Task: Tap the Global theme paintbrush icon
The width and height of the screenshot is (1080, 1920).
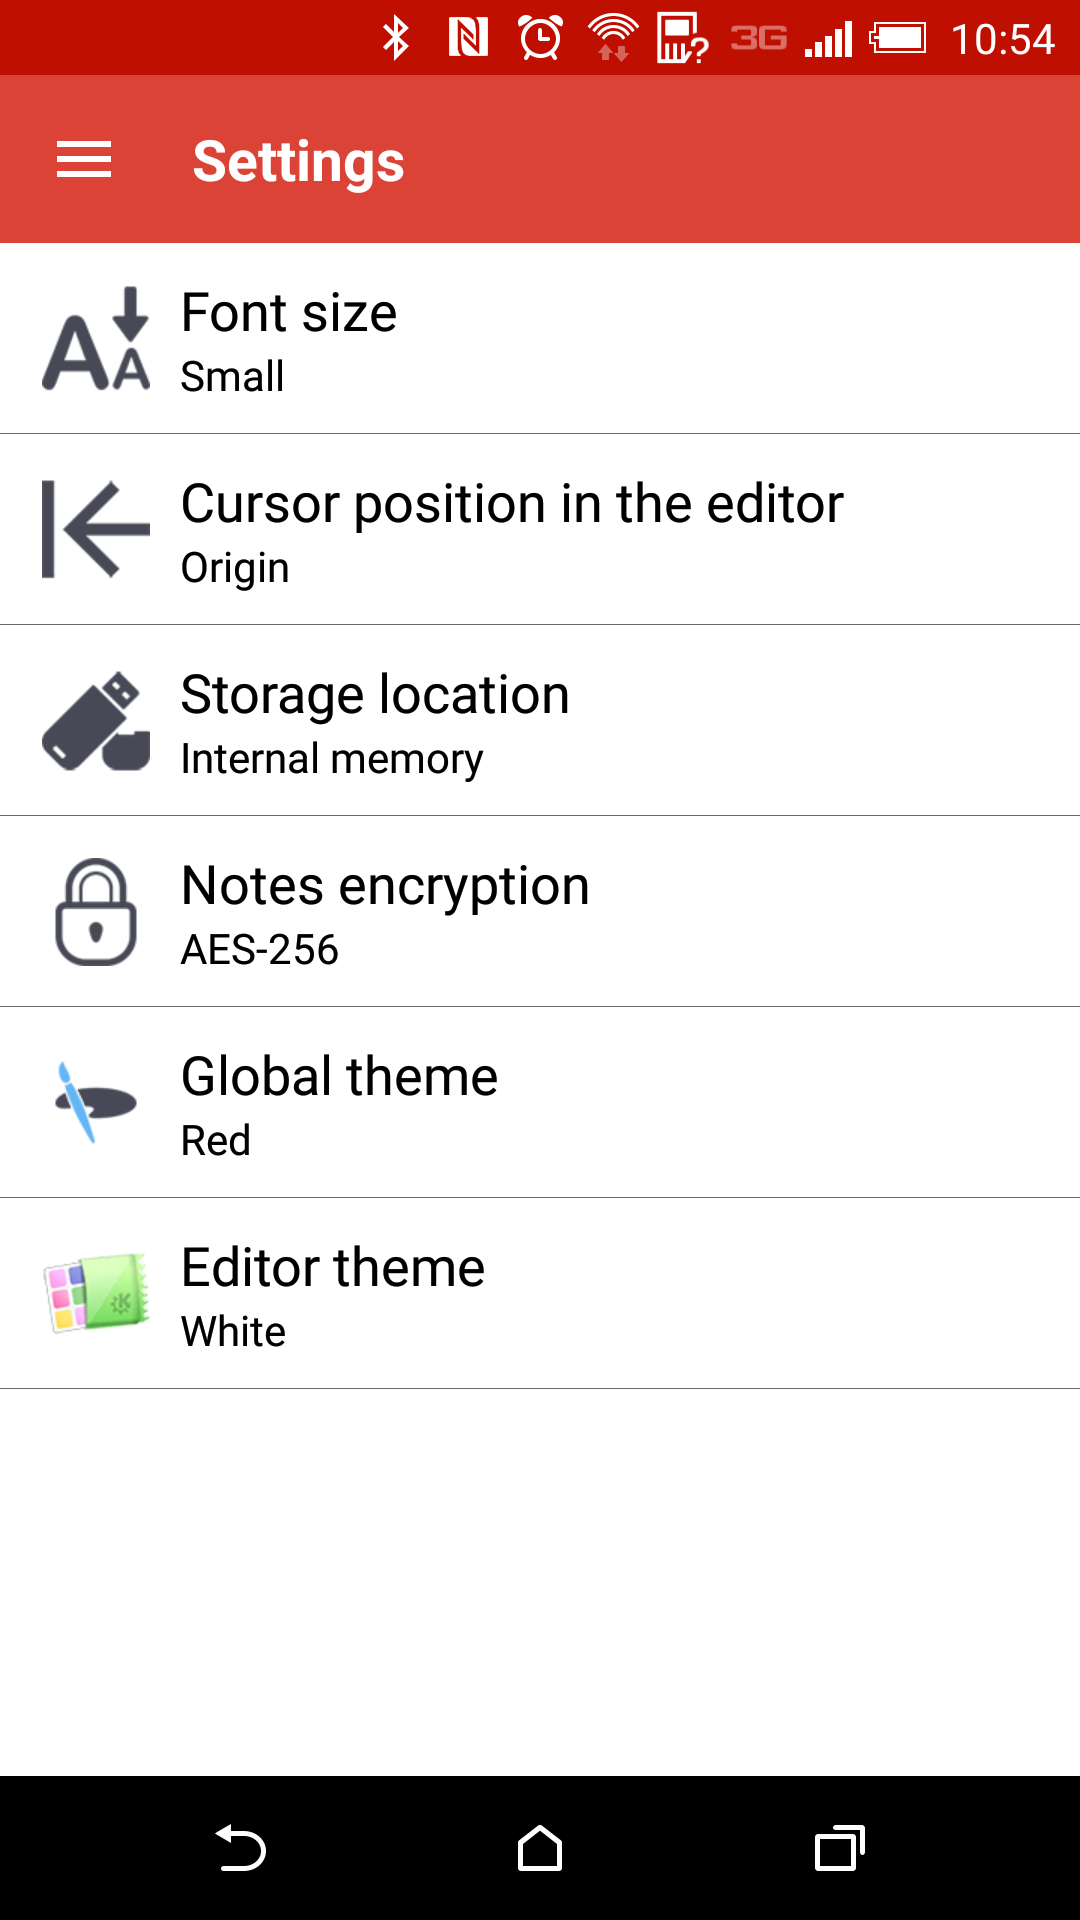Action: tap(96, 1102)
